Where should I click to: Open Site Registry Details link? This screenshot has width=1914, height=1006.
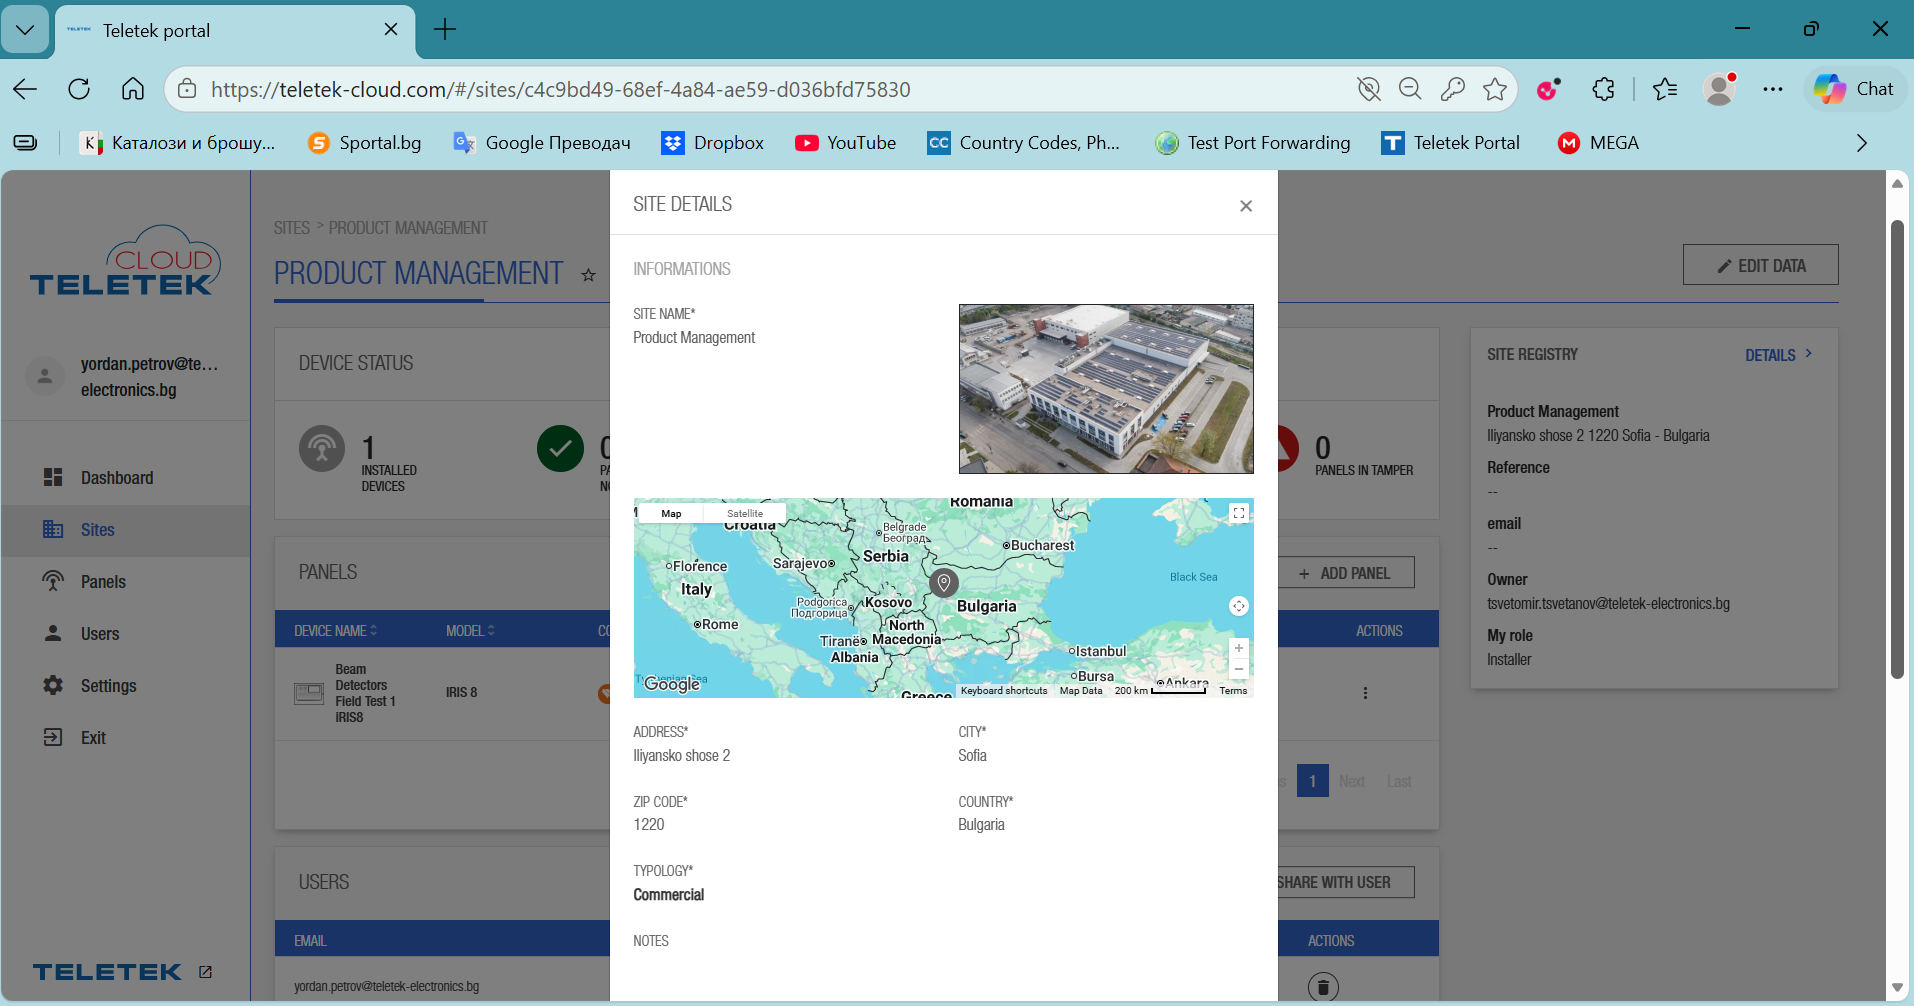pyautogui.click(x=1779, y=355)
